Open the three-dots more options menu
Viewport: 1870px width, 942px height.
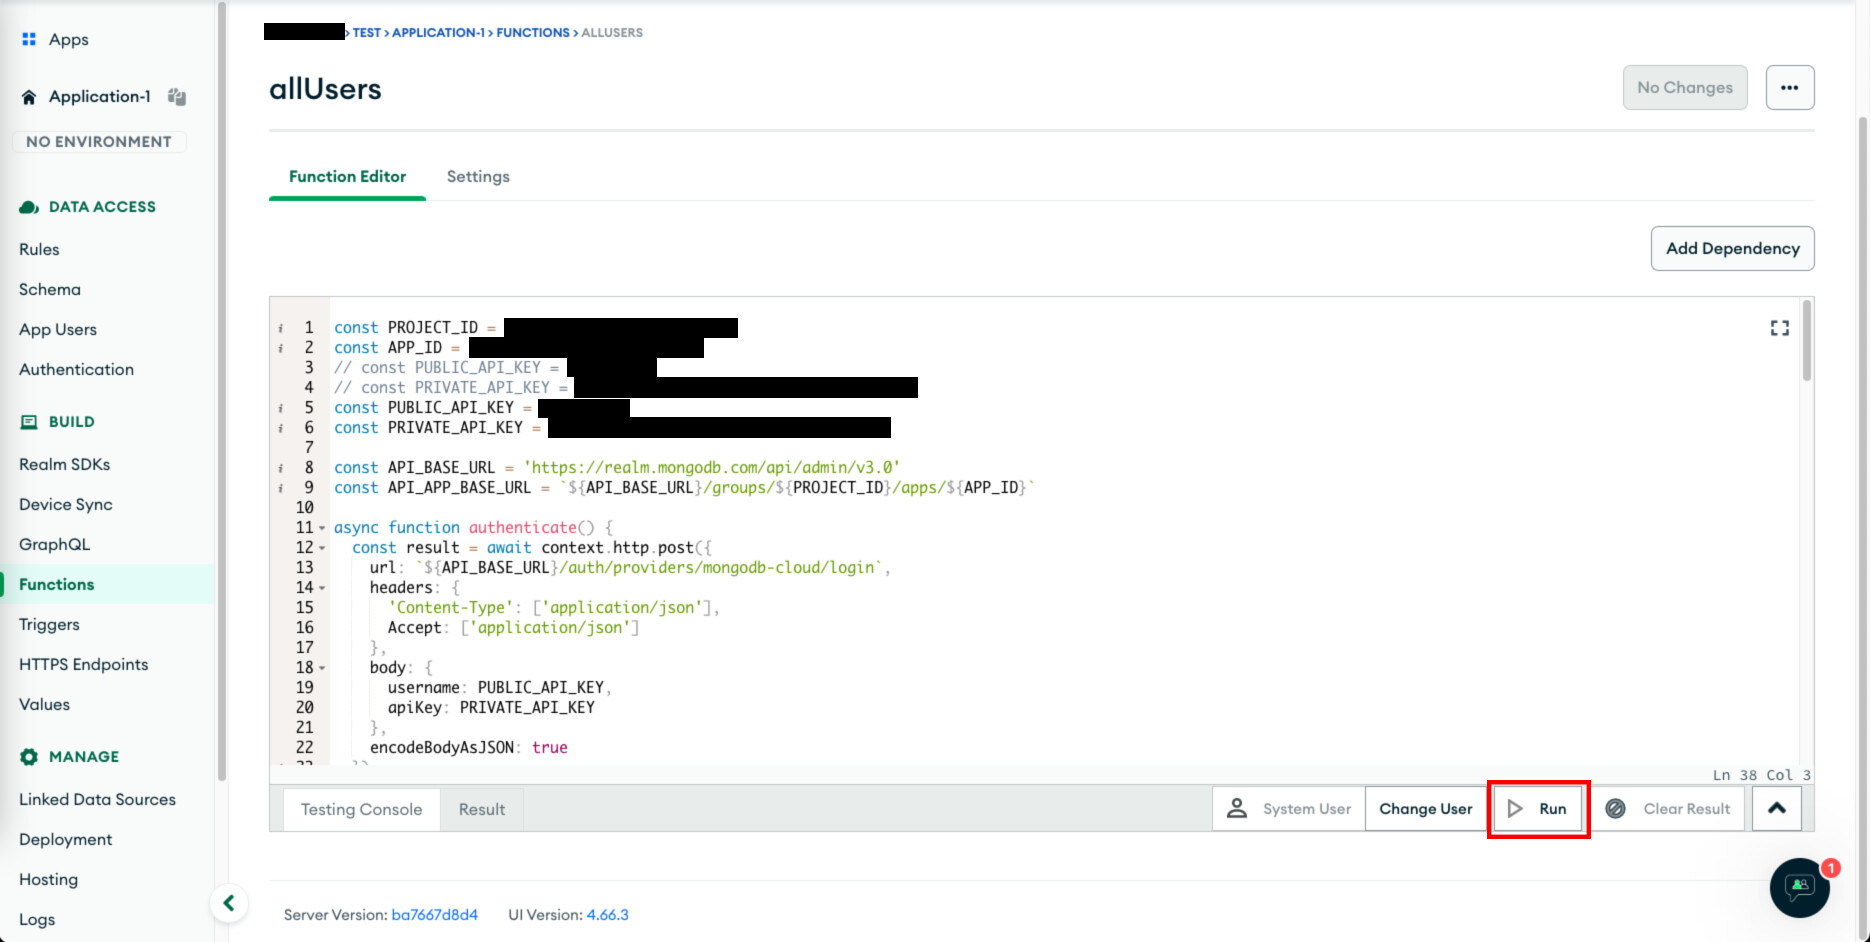1789,88
